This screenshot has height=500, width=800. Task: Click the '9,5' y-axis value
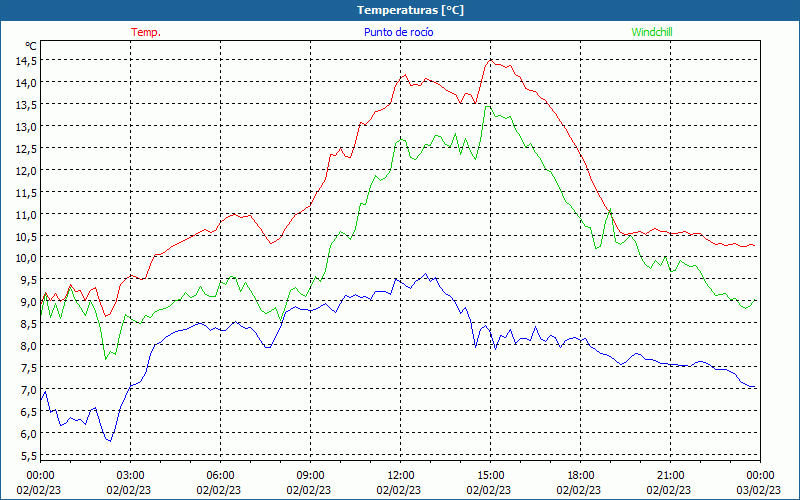29,280
